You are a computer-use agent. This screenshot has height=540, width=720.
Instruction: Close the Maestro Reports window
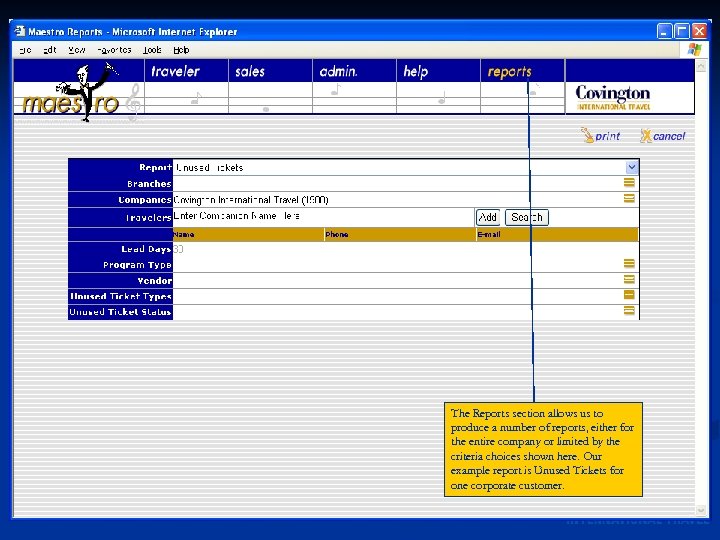[699, 31]
